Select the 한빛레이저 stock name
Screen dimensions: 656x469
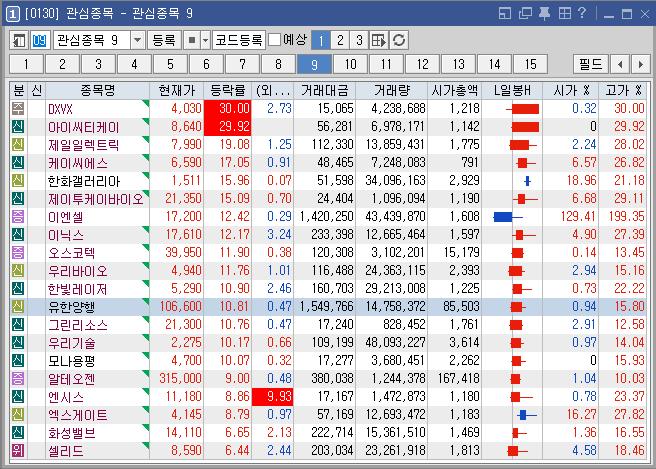78,289
